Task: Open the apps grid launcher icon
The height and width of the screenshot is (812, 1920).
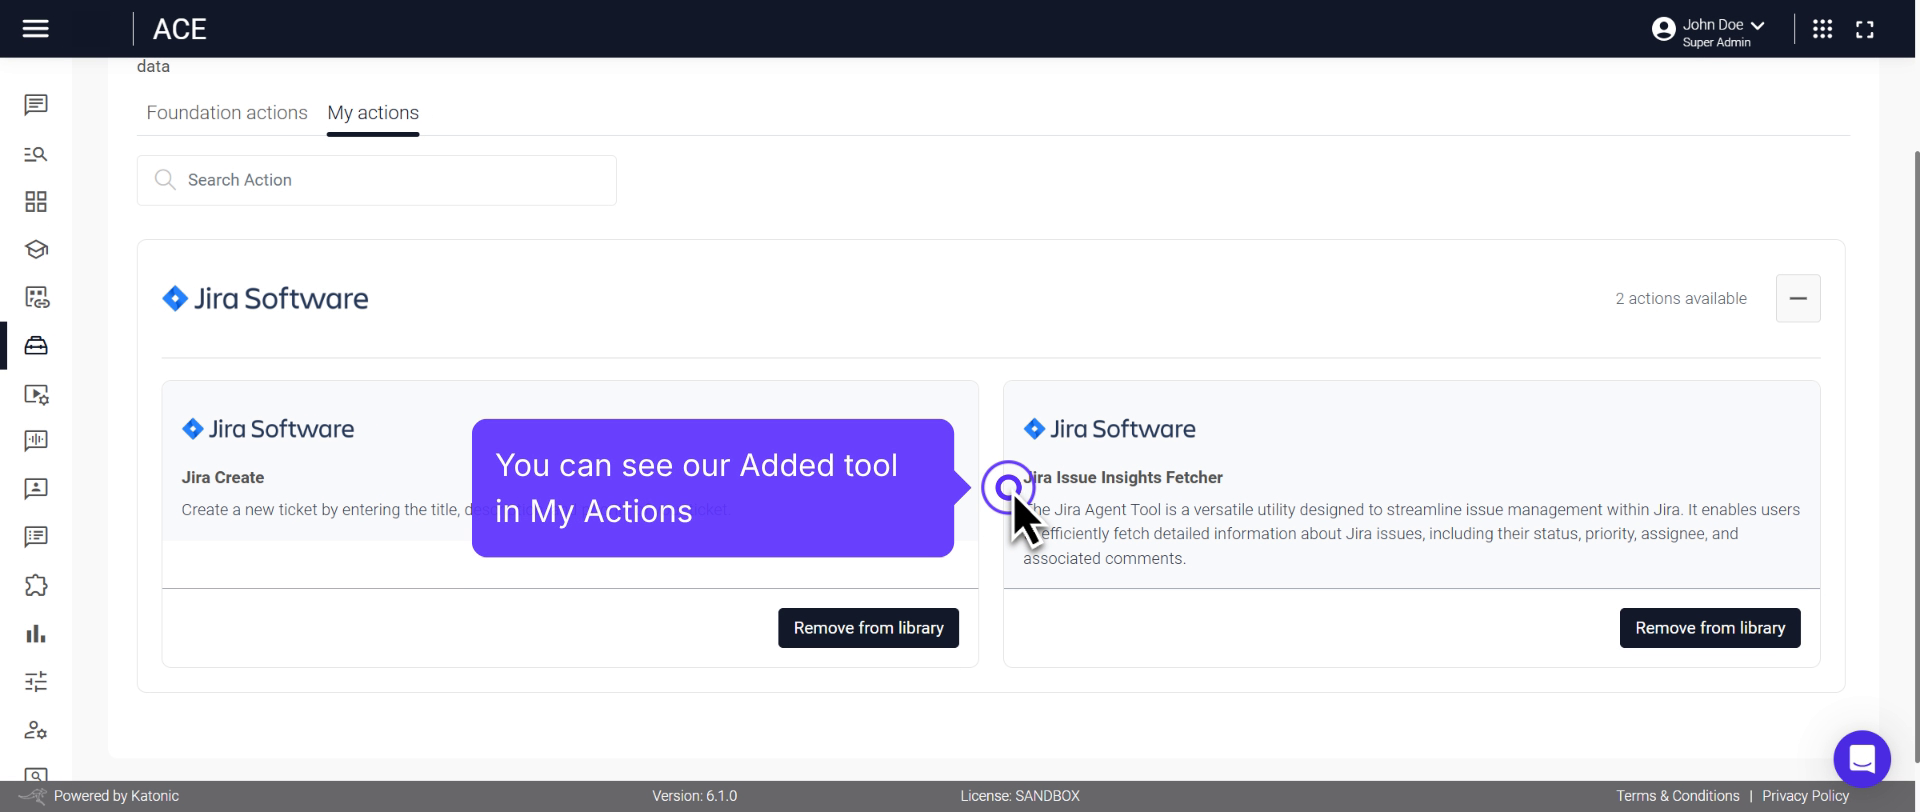Action: point(1823,29)
